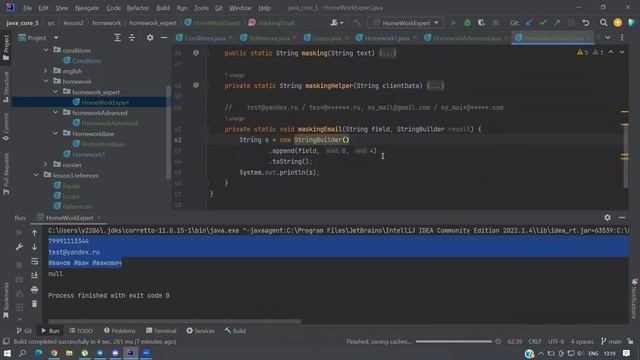Rollback changes with the undo arrow icon
The height and width of the screenshot is (360, 640).
tap(586, 23)
